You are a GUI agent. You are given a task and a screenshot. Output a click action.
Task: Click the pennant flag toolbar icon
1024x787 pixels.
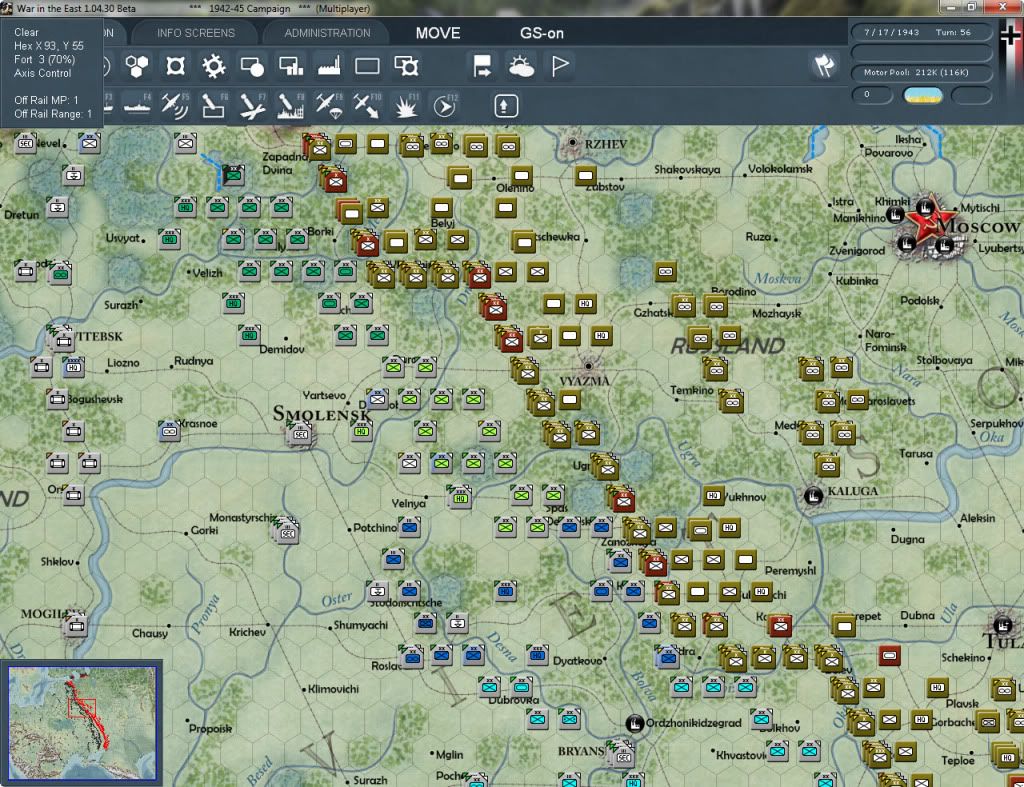coord(560,66)
